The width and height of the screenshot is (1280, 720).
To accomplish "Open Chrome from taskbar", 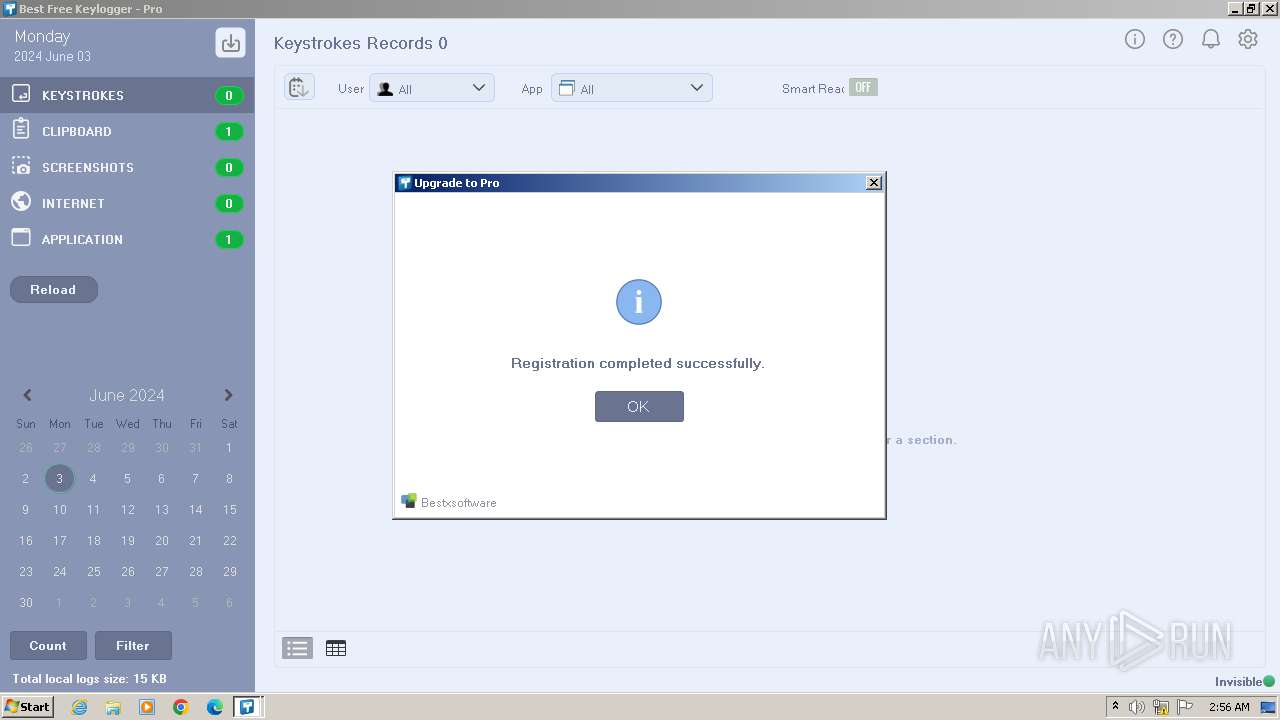I will (181, 707).
